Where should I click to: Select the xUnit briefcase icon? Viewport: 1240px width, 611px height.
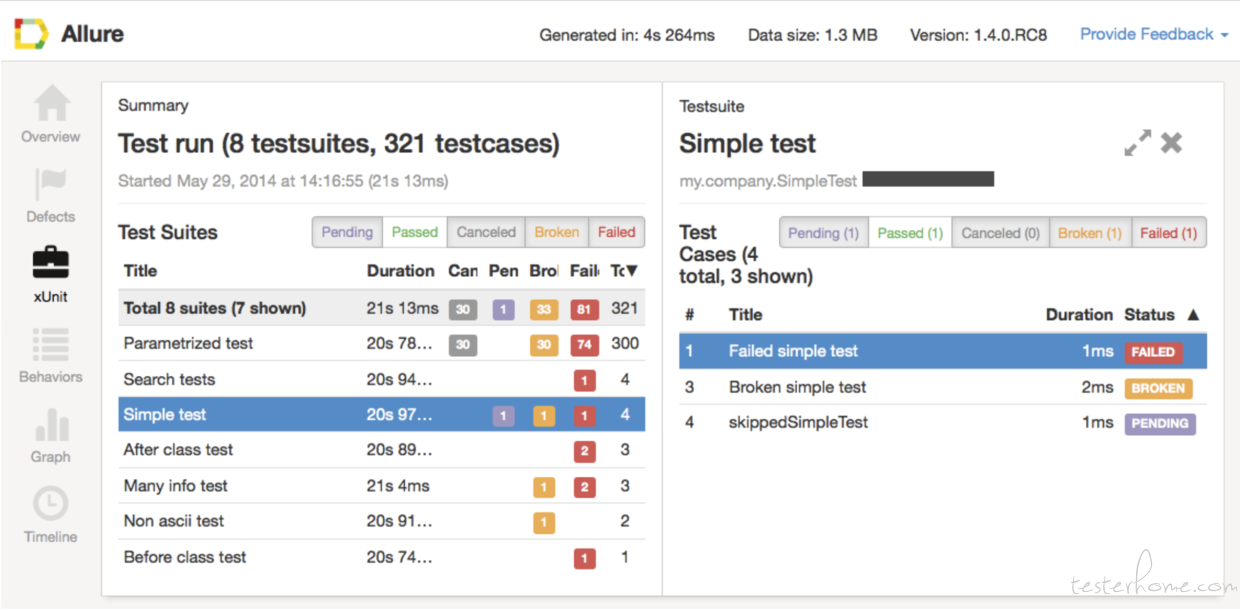(x=51, y=264)
